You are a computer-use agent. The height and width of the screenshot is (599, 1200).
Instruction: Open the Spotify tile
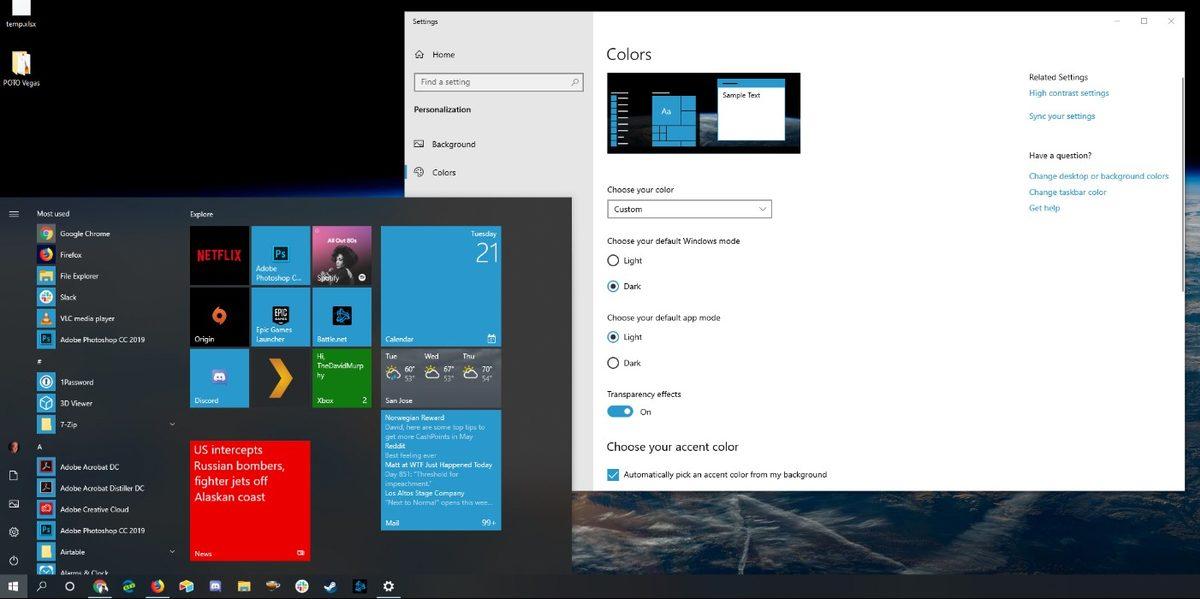[x=340, y=255]
